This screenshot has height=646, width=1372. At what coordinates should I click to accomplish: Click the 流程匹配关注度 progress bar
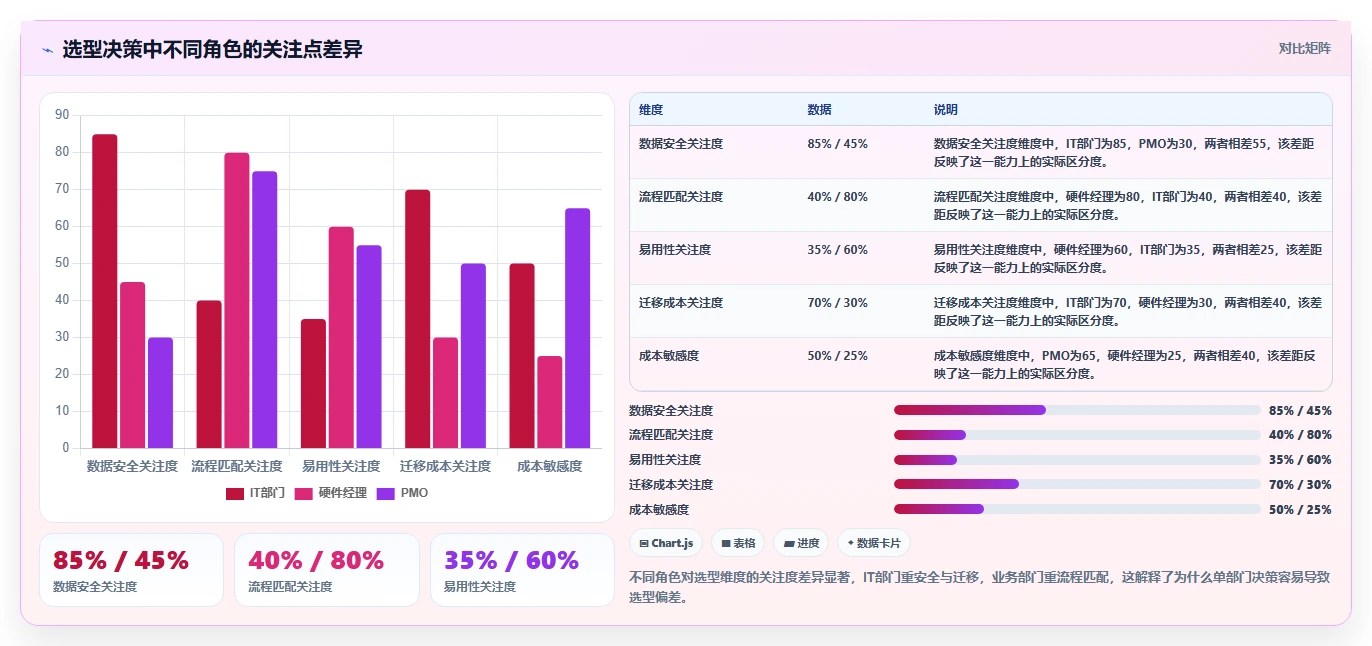pyautogui.click(x=1077, y=435)
